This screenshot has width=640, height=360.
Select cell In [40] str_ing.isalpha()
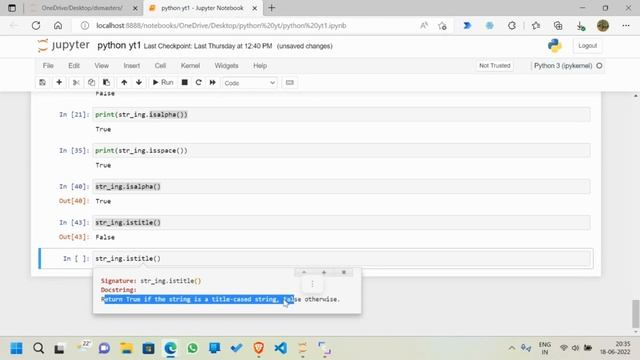click(x=341, y=187)
